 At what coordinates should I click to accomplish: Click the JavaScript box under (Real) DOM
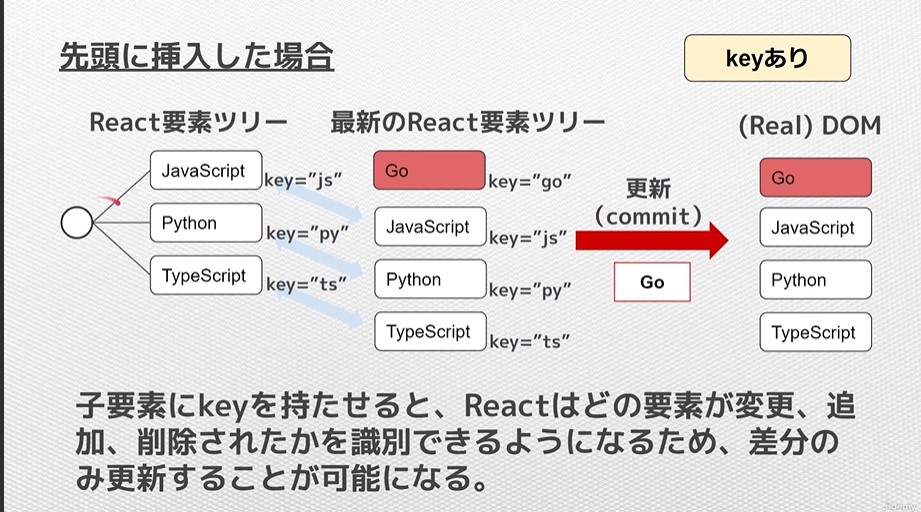[x=815, y=228]
